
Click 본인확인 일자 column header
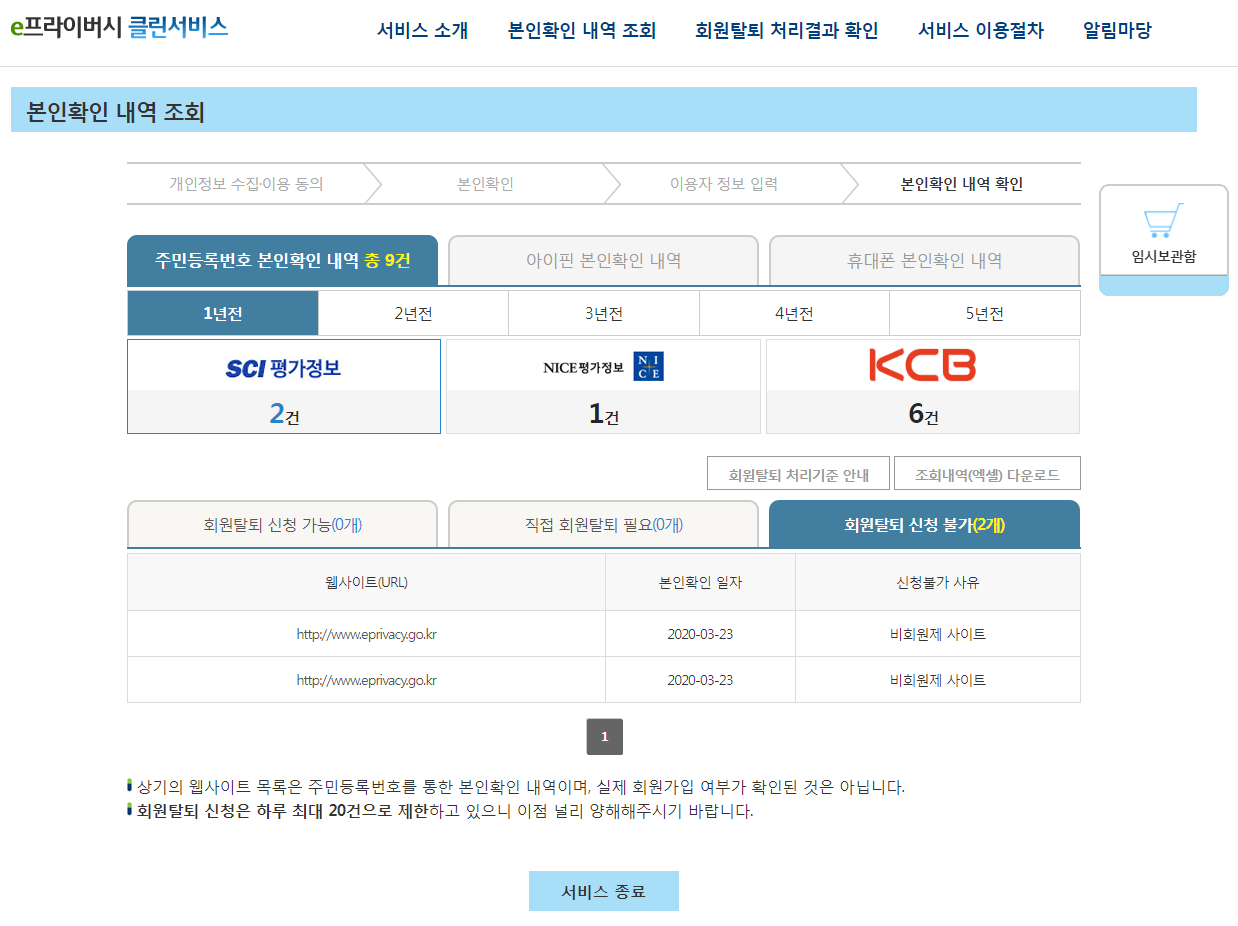click(700, 582)
